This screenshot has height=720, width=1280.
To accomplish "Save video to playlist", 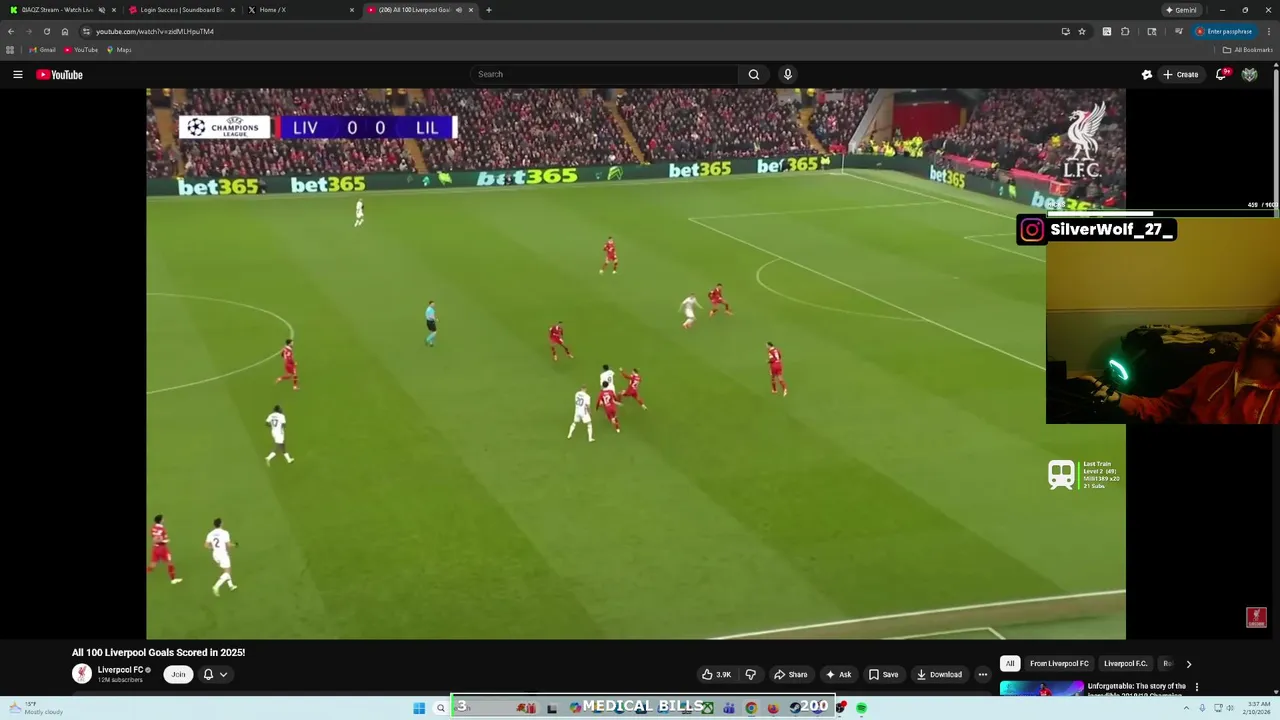I will [x=883, y=674].
